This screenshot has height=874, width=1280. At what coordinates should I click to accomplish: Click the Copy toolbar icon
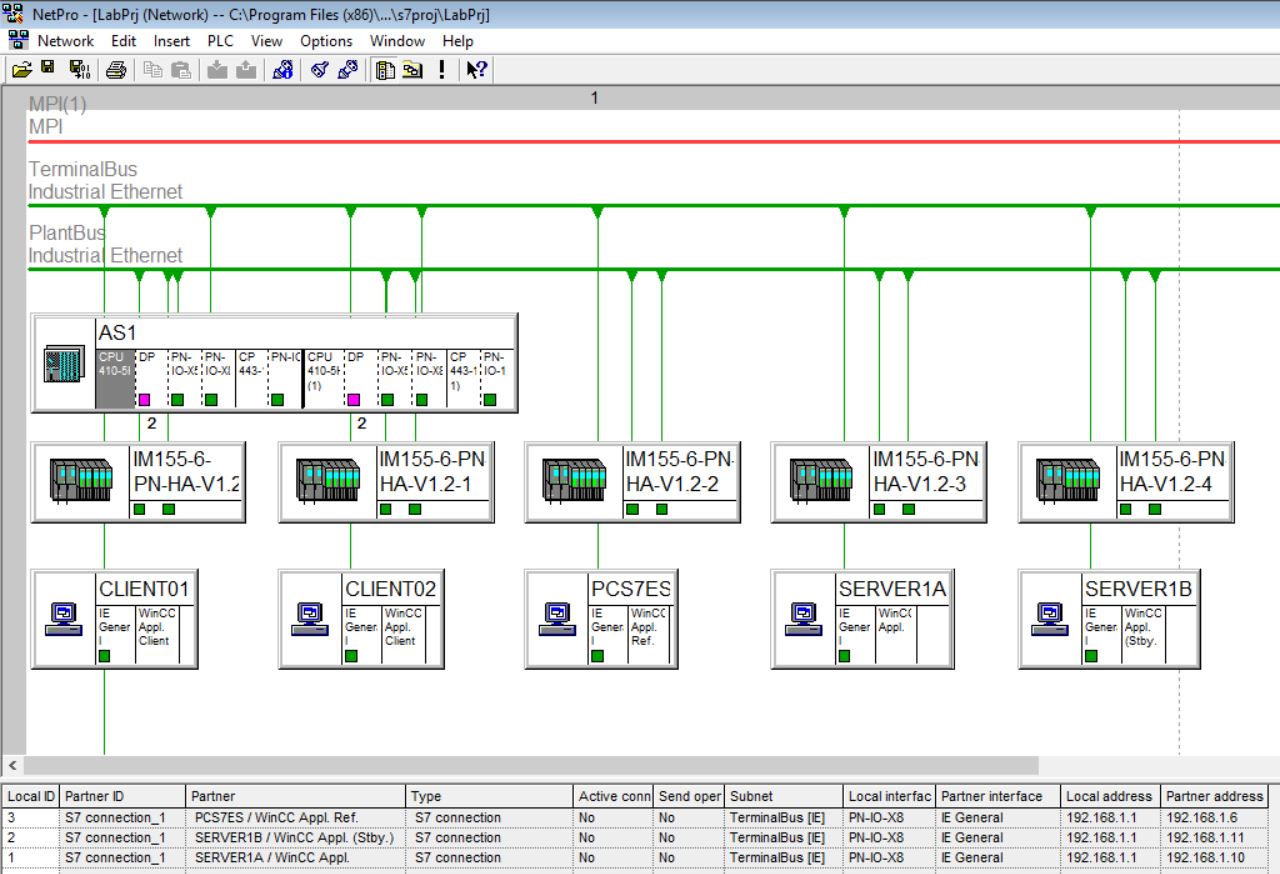pos(153,70)
